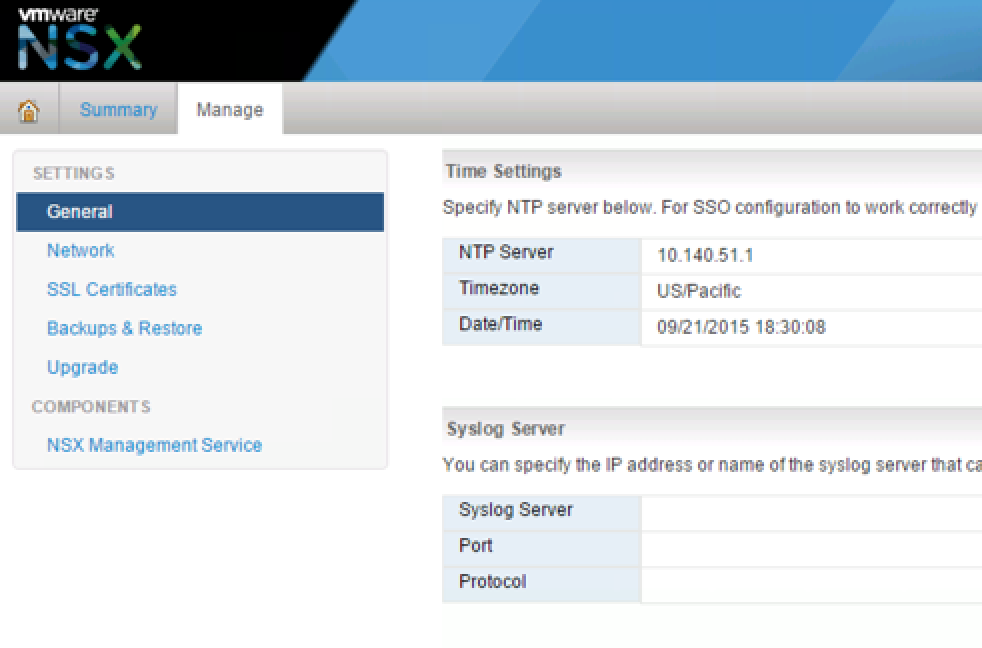The height and width of the screenshot is (648, 982).
Task: Select the US/Pacific Timezone value
Action: pos(699,292)
